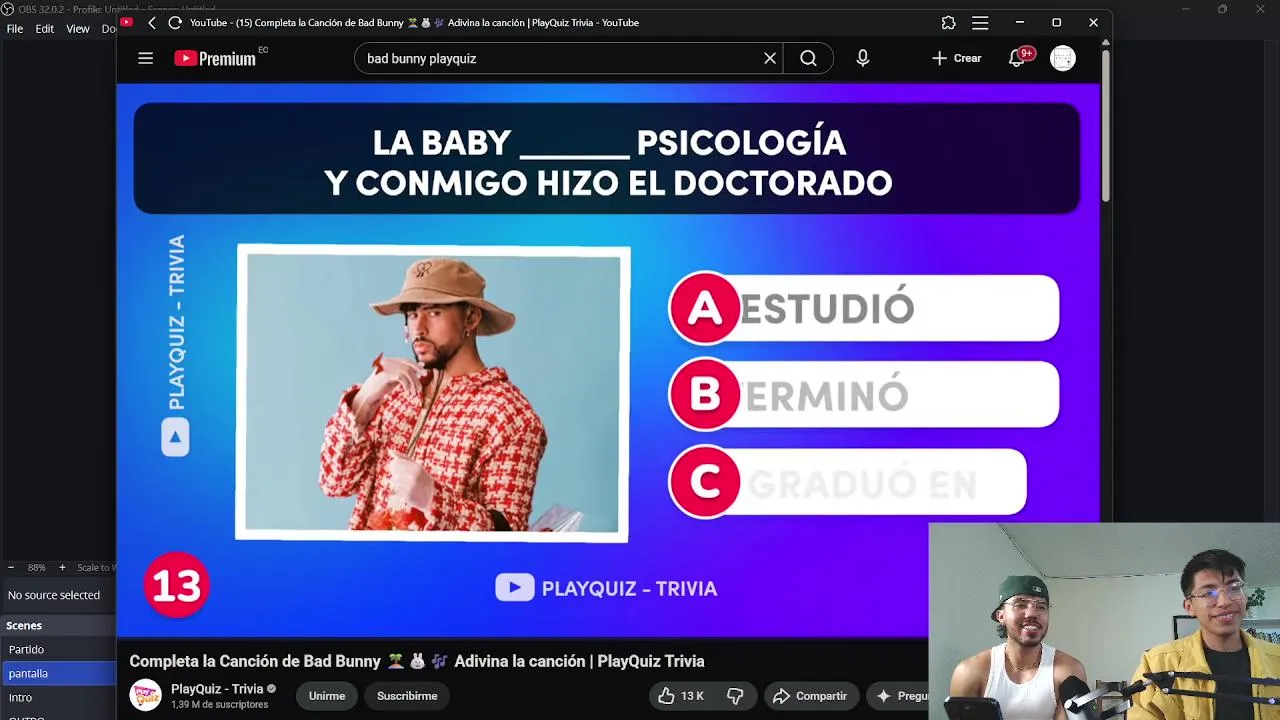Open the PlayQuiz - Trivia channel name link

click(x=217, y=689)
